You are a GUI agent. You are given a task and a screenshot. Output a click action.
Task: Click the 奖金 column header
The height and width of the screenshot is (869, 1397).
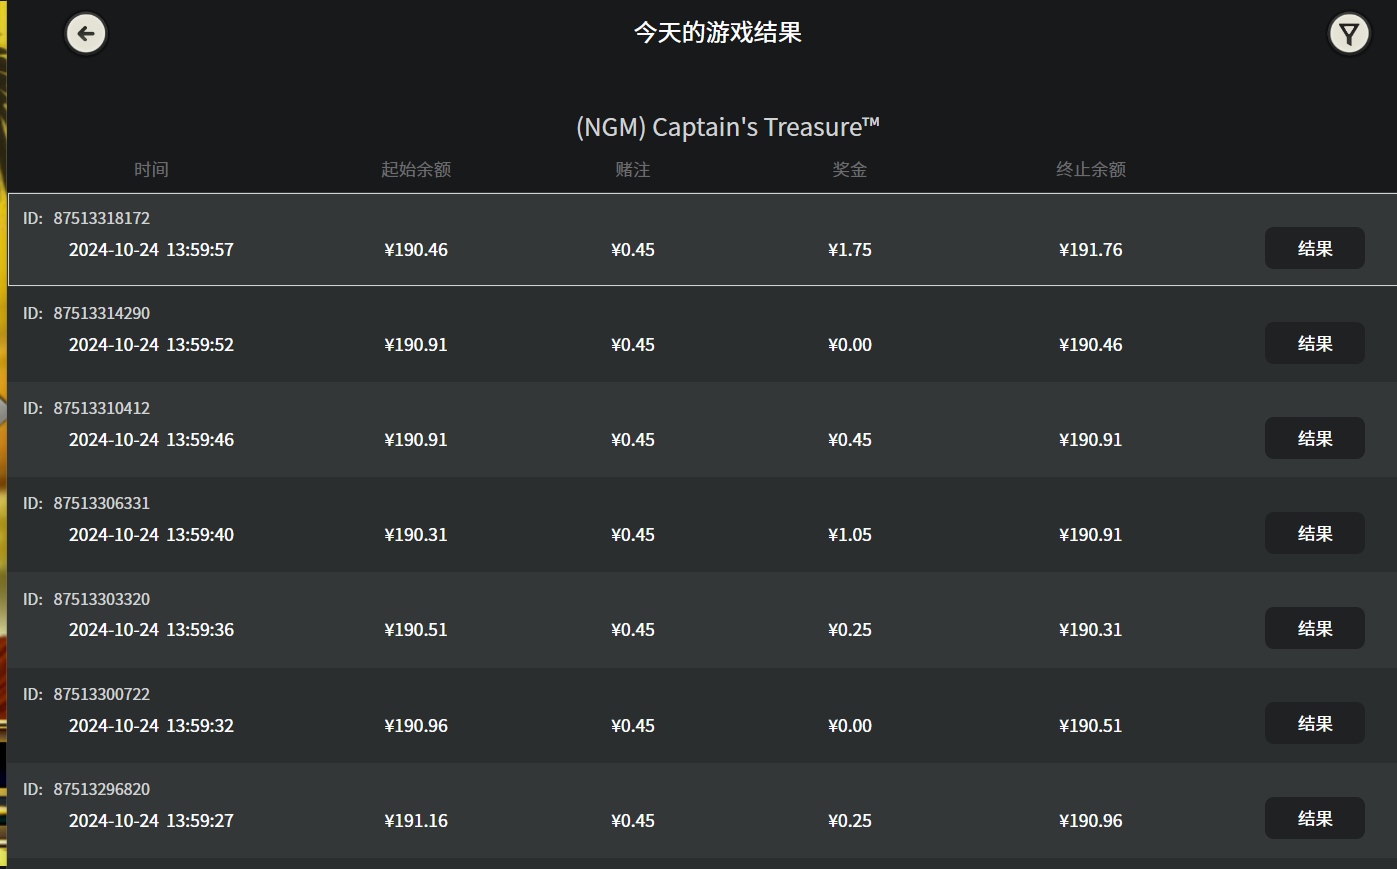pyautogui.click(x=849, y=170)
